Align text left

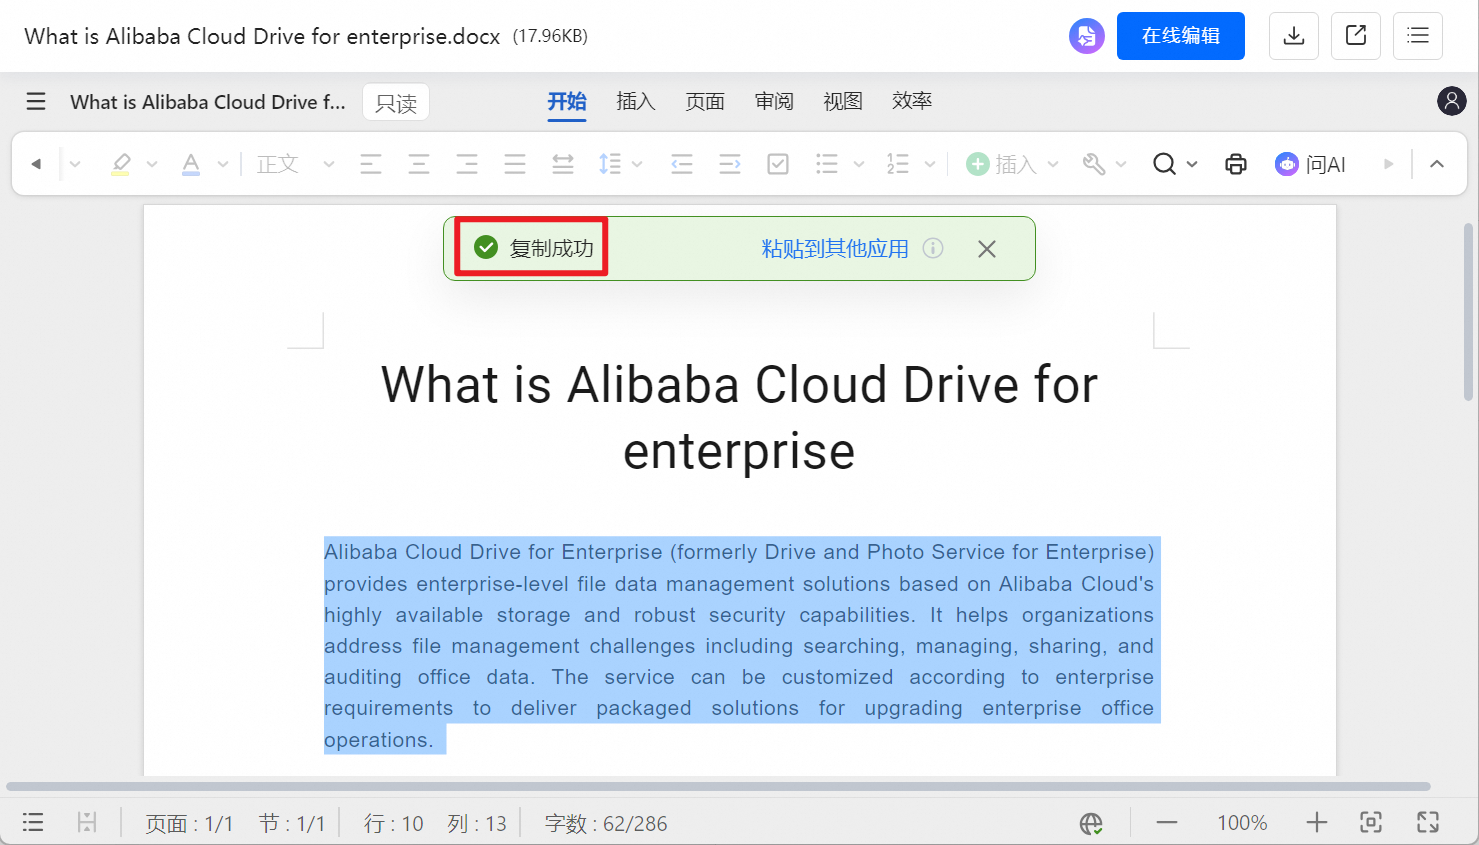coord(371,164)
